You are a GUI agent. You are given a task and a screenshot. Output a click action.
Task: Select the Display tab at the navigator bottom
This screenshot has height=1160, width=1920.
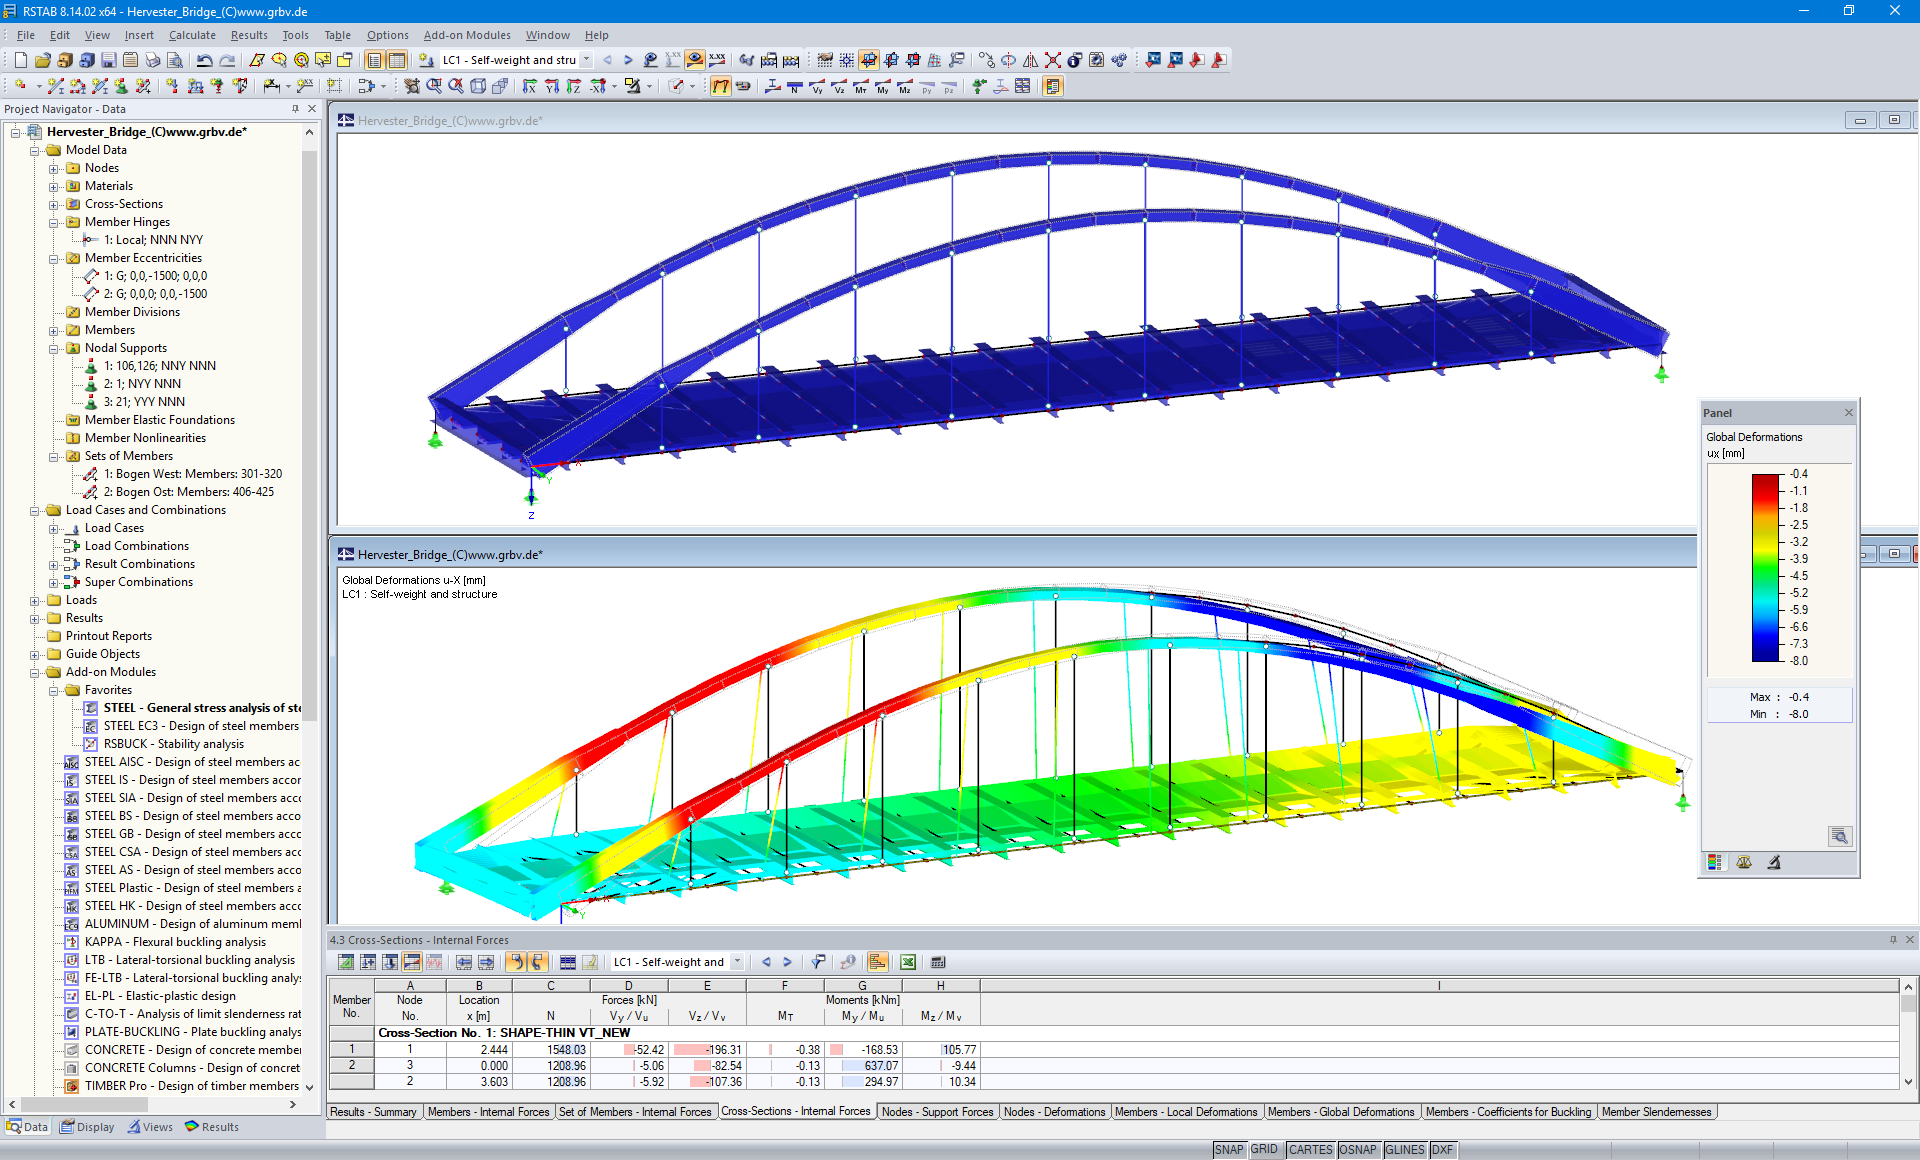(x=87, y=1126)
